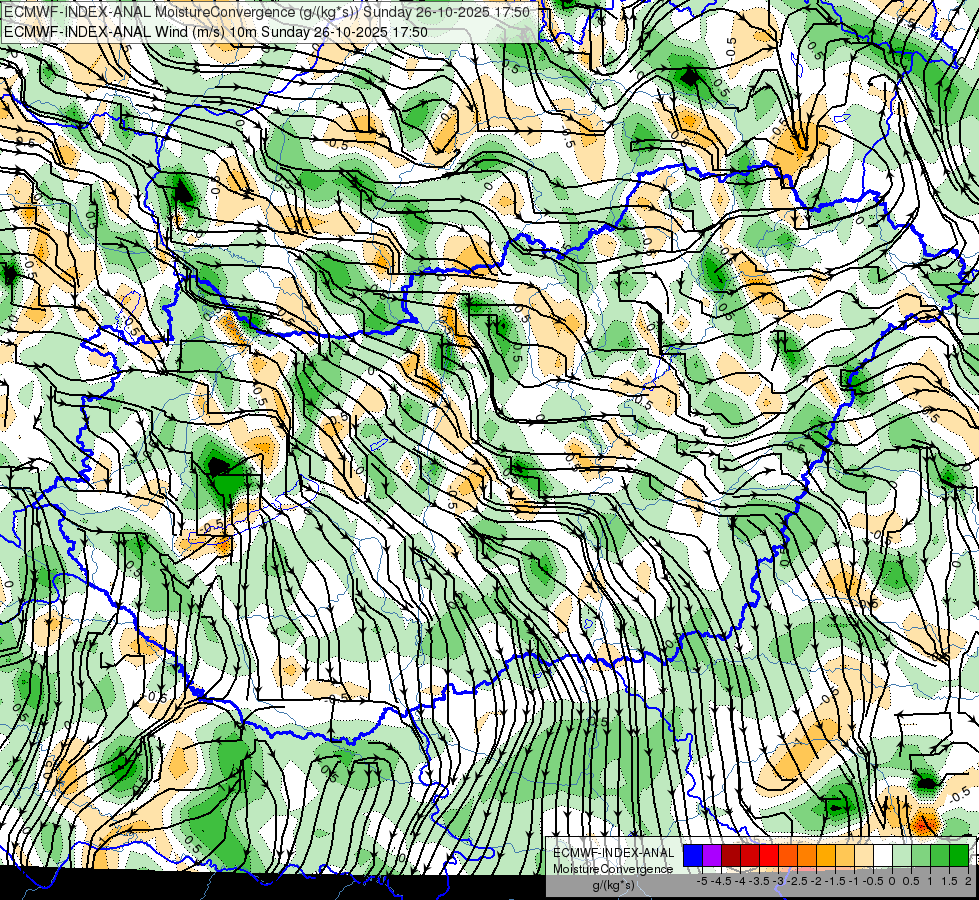979x900 pixels.
Task: Click the -4.5 tick label on legend
Action: point(721,881)
